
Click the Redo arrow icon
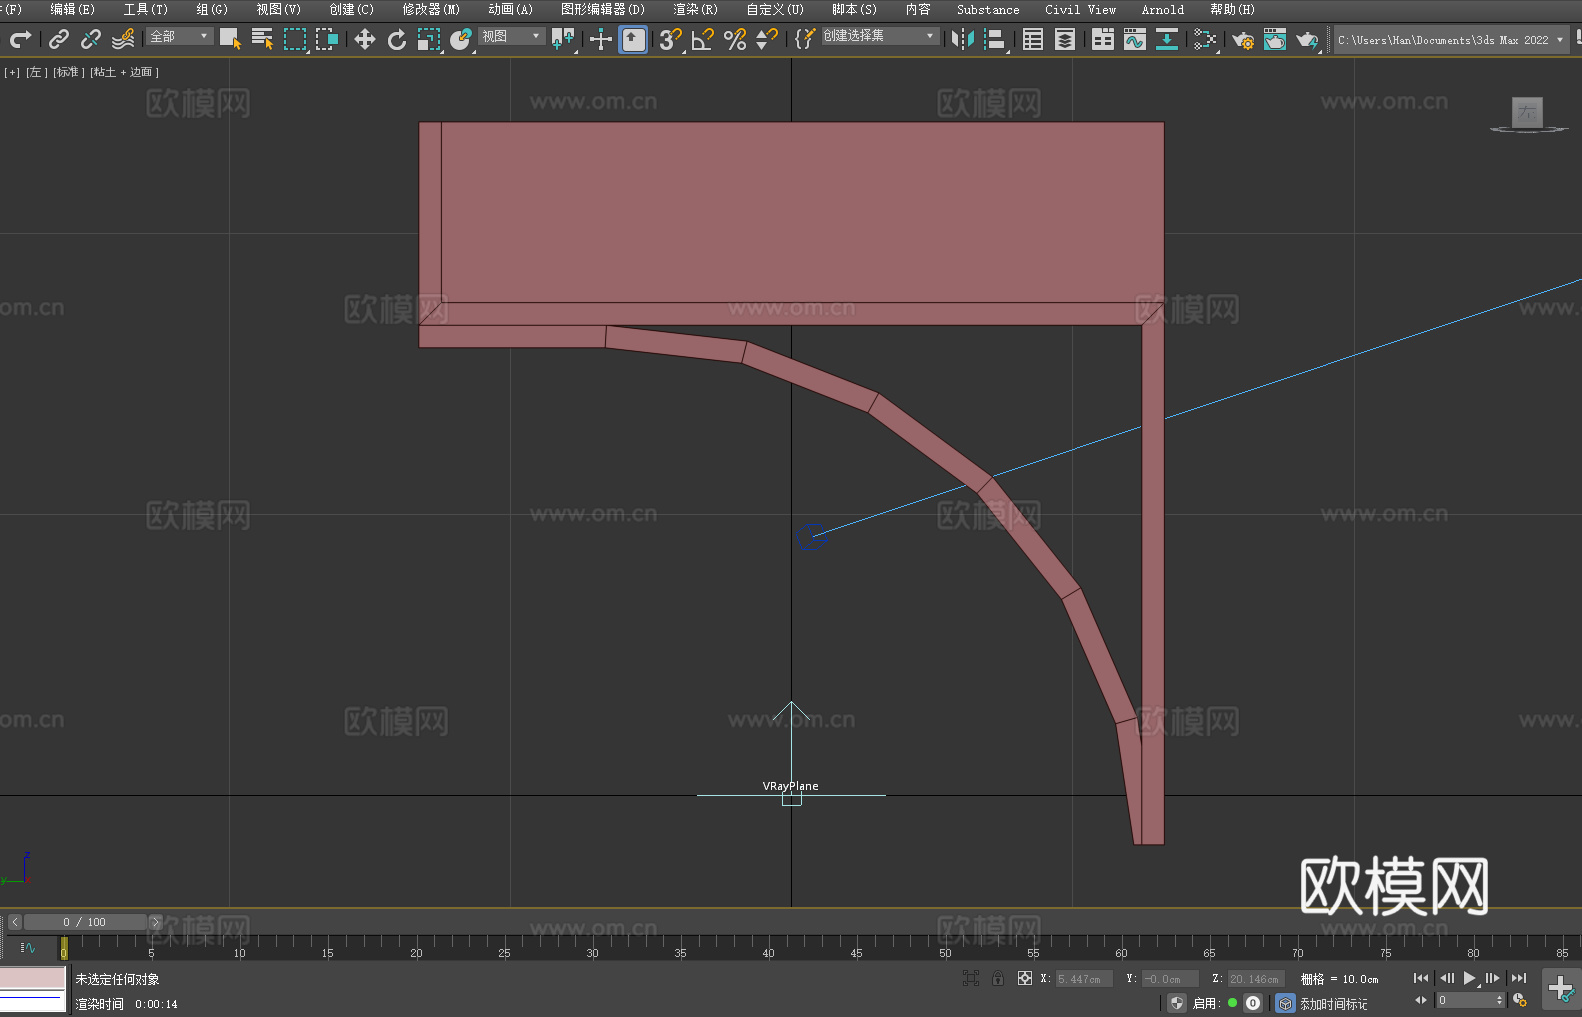click(x=20, y=39)
